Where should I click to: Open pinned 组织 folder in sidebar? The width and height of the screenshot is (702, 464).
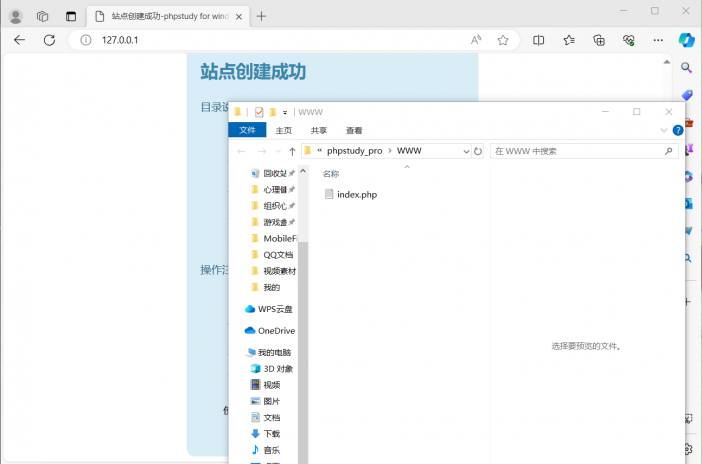[272, 206]
